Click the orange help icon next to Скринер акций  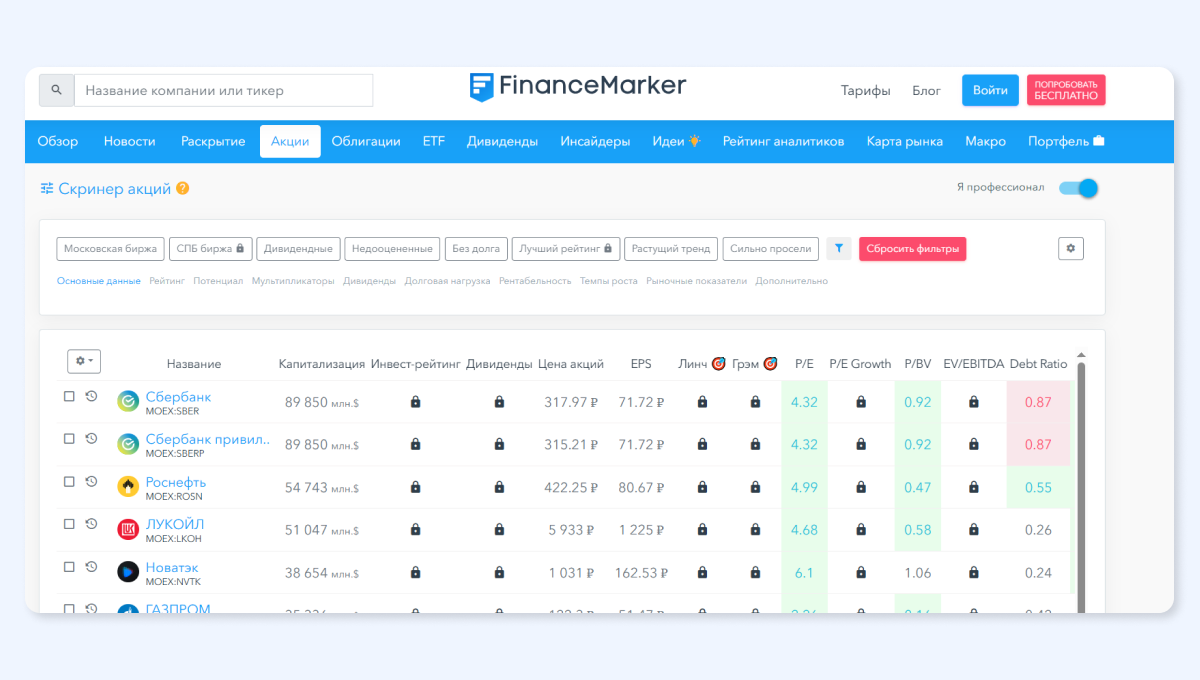(183, 189)
